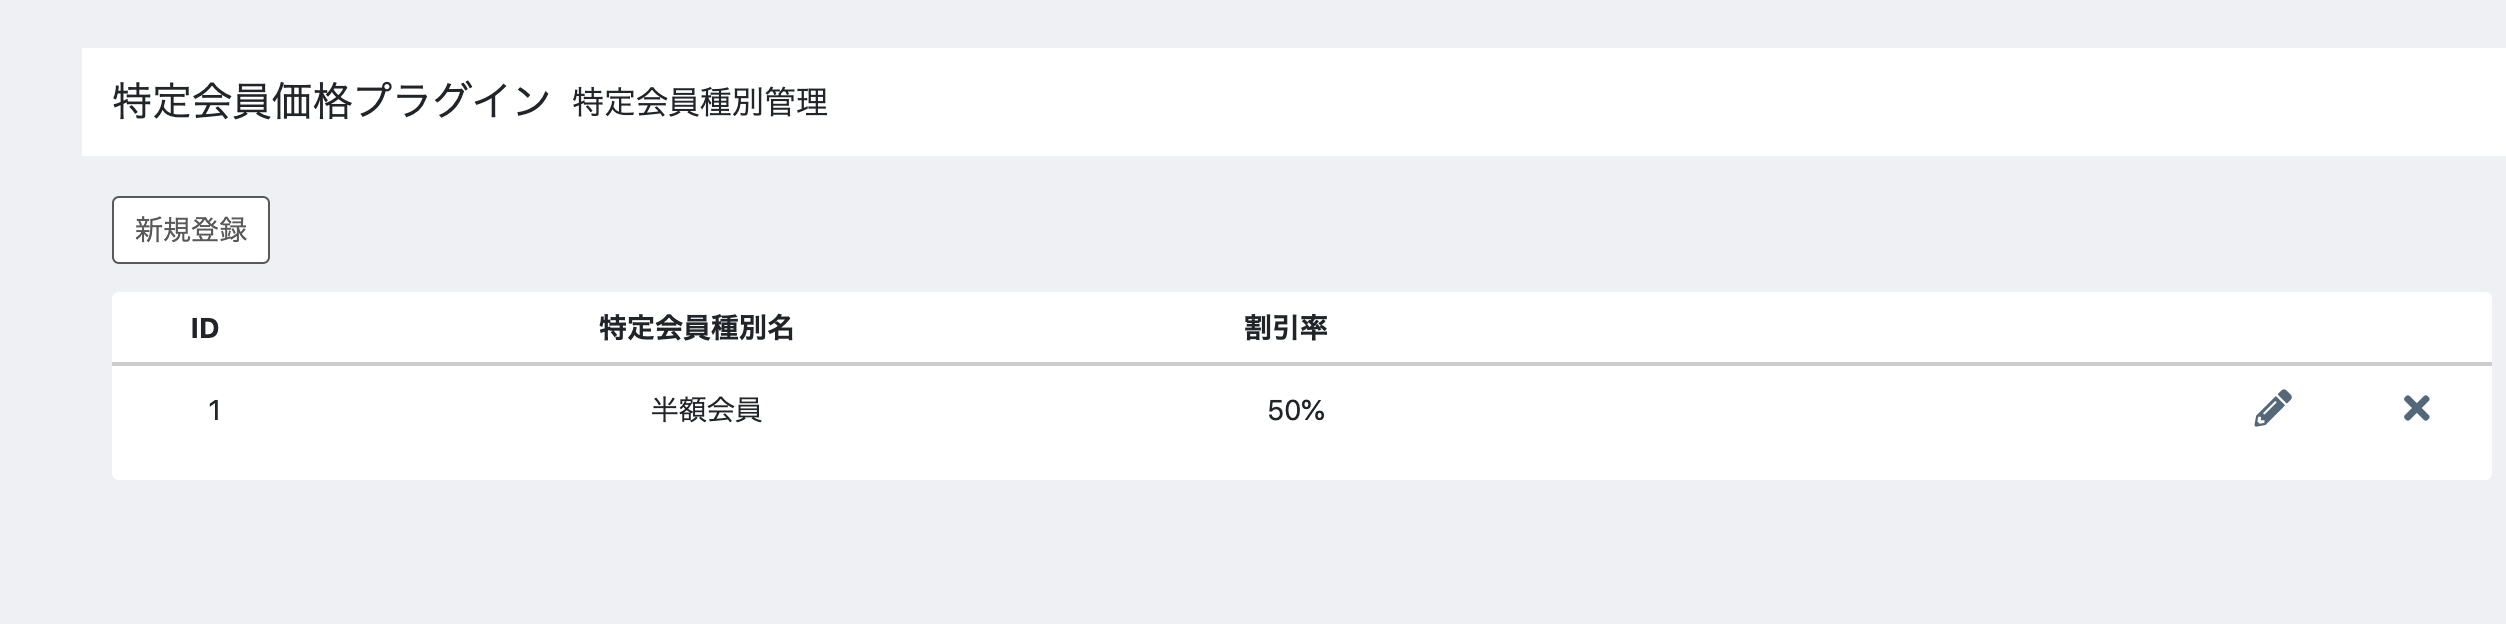Click the empty area of the 半額会員 row
Viewport: 2506px width, 624px height.
(x=1780, y=410)
